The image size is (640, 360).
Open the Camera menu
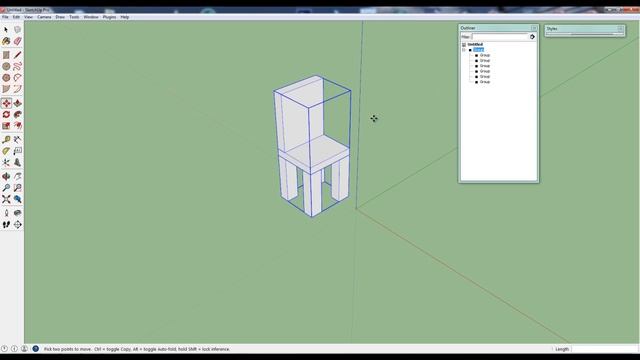tap(44, 17)
